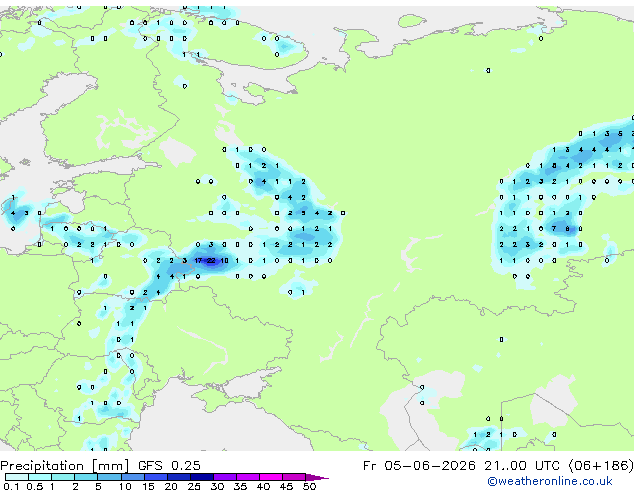Viewport: 634px width, 490px height.
Task: Click the 'Precipitation [mm] GFS 0.25' title
Action: pyautogui.click(x=100, y=465)
